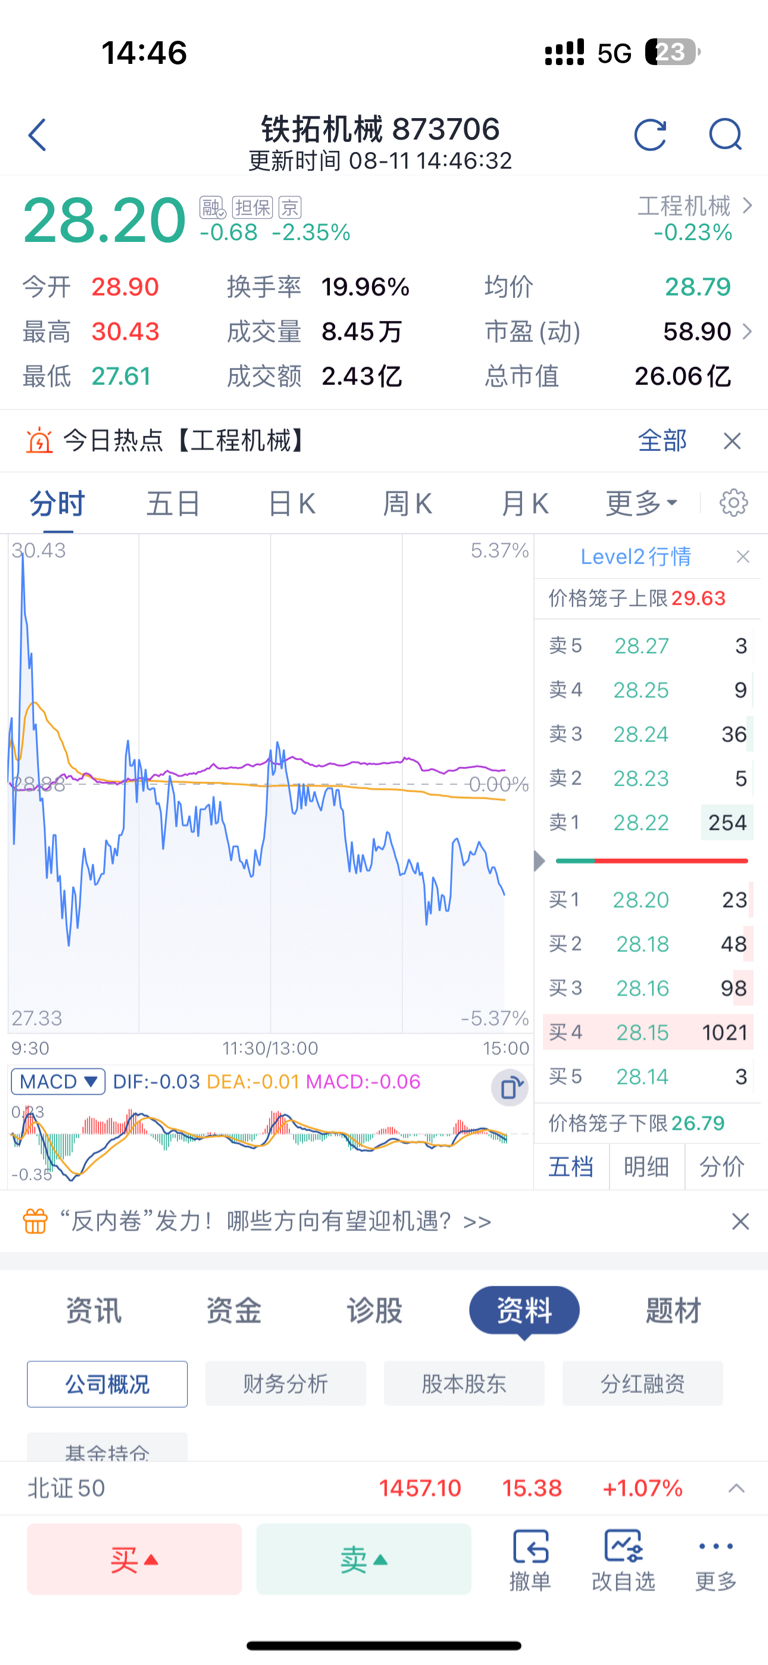Open chart settings gear icon
The image size is (768, 1665).
(733, 503)
